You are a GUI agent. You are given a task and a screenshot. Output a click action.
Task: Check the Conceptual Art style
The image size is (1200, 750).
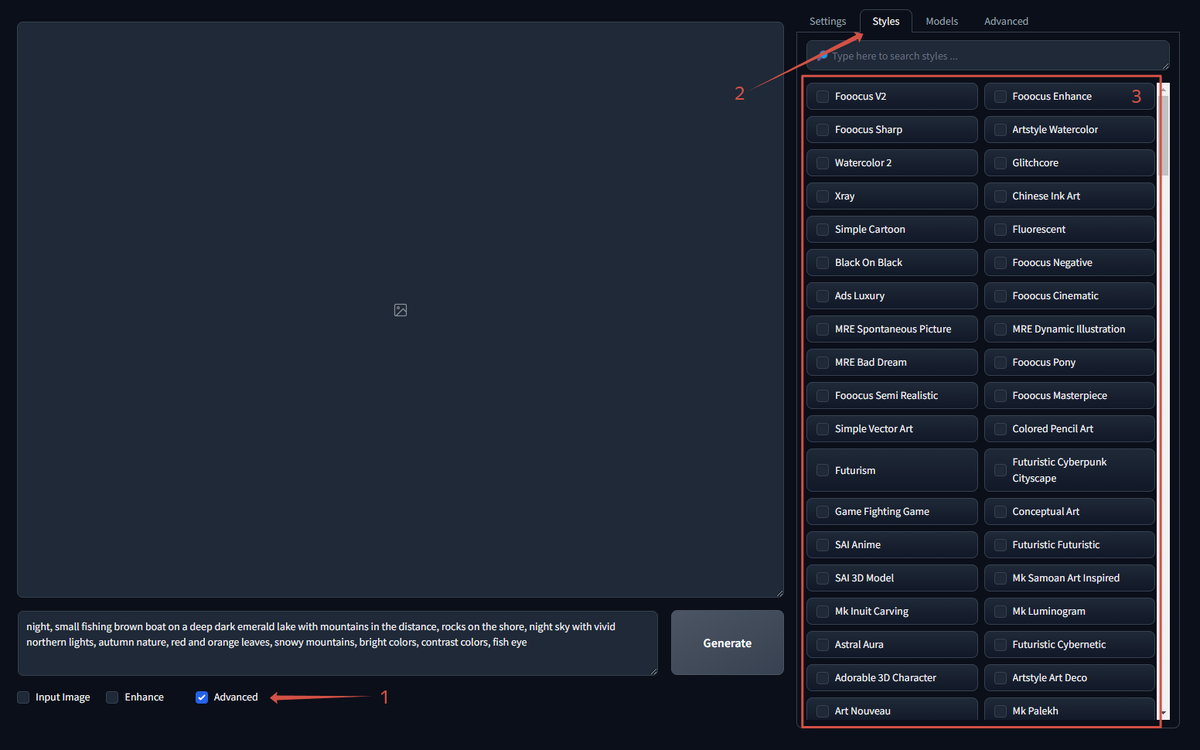pyautogui.click(x=1000, y=512)
